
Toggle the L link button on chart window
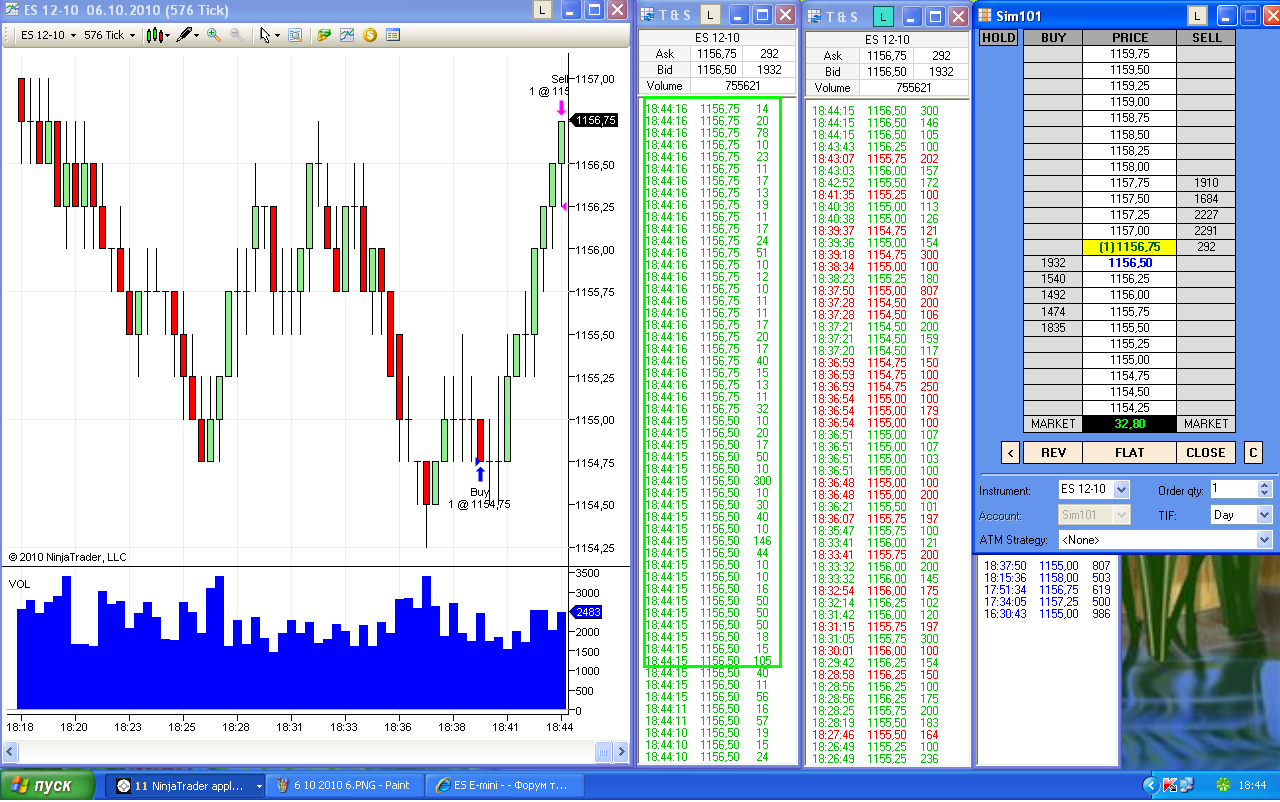pyautogui.click(x=542, y=11)
